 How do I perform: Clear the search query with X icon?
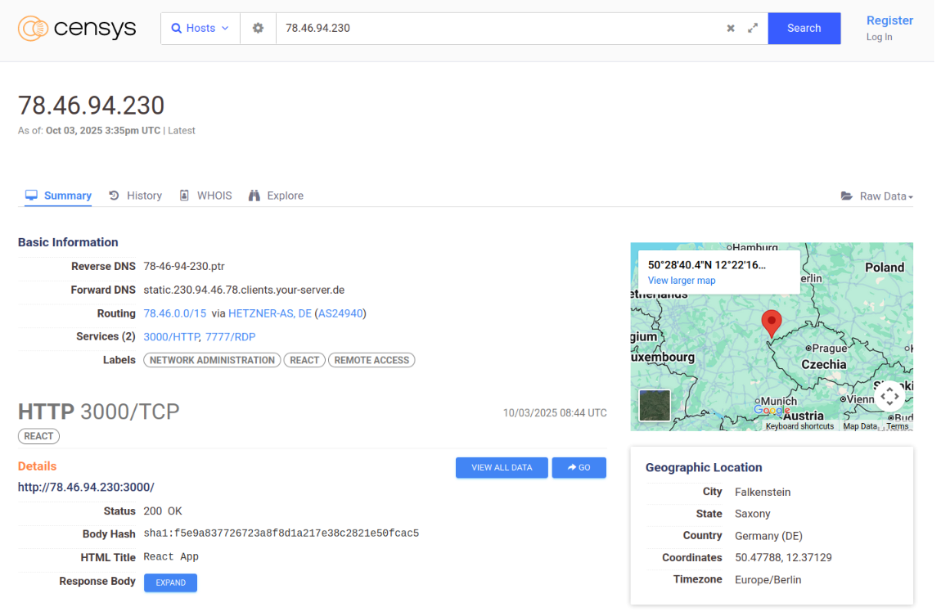click(730, 28)
